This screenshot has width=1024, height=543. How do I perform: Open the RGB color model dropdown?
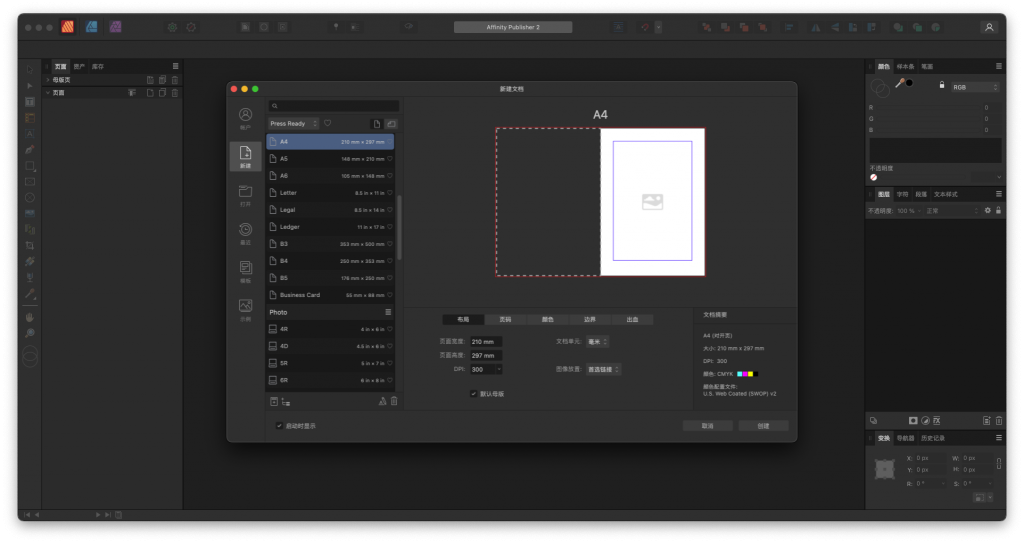(975, 87)
